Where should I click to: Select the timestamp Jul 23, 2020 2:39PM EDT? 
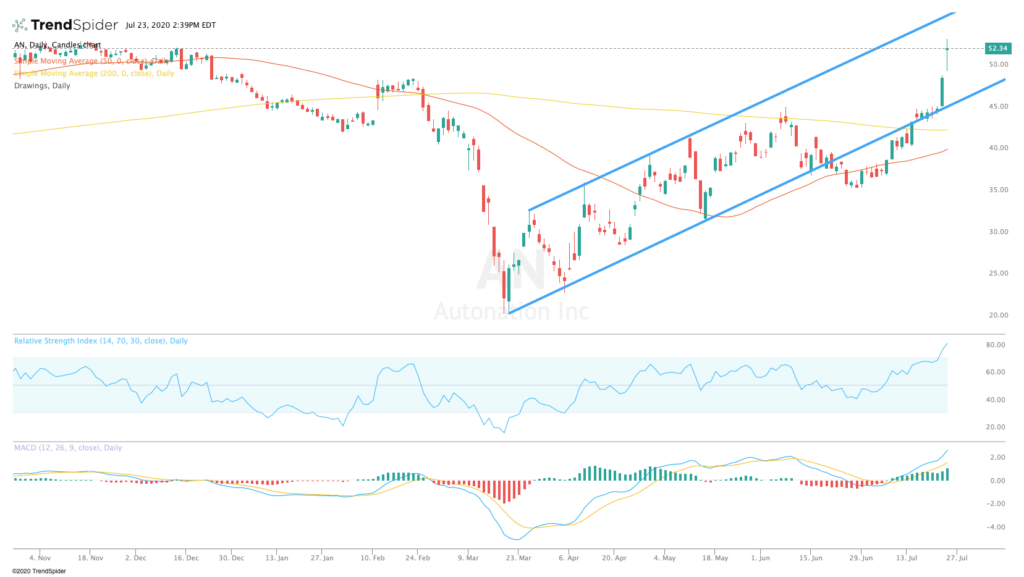click(x=170, y=25)
